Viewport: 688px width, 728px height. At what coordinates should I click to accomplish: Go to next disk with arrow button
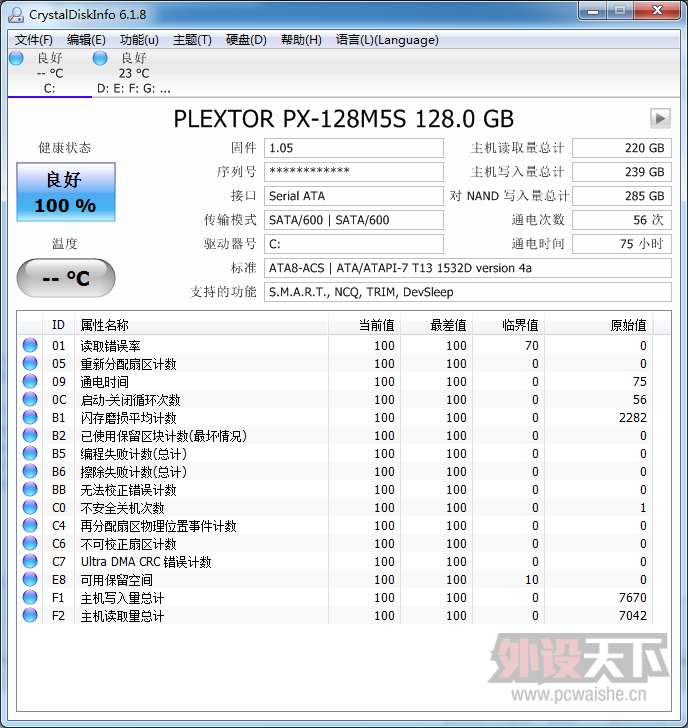click(660, 119)
